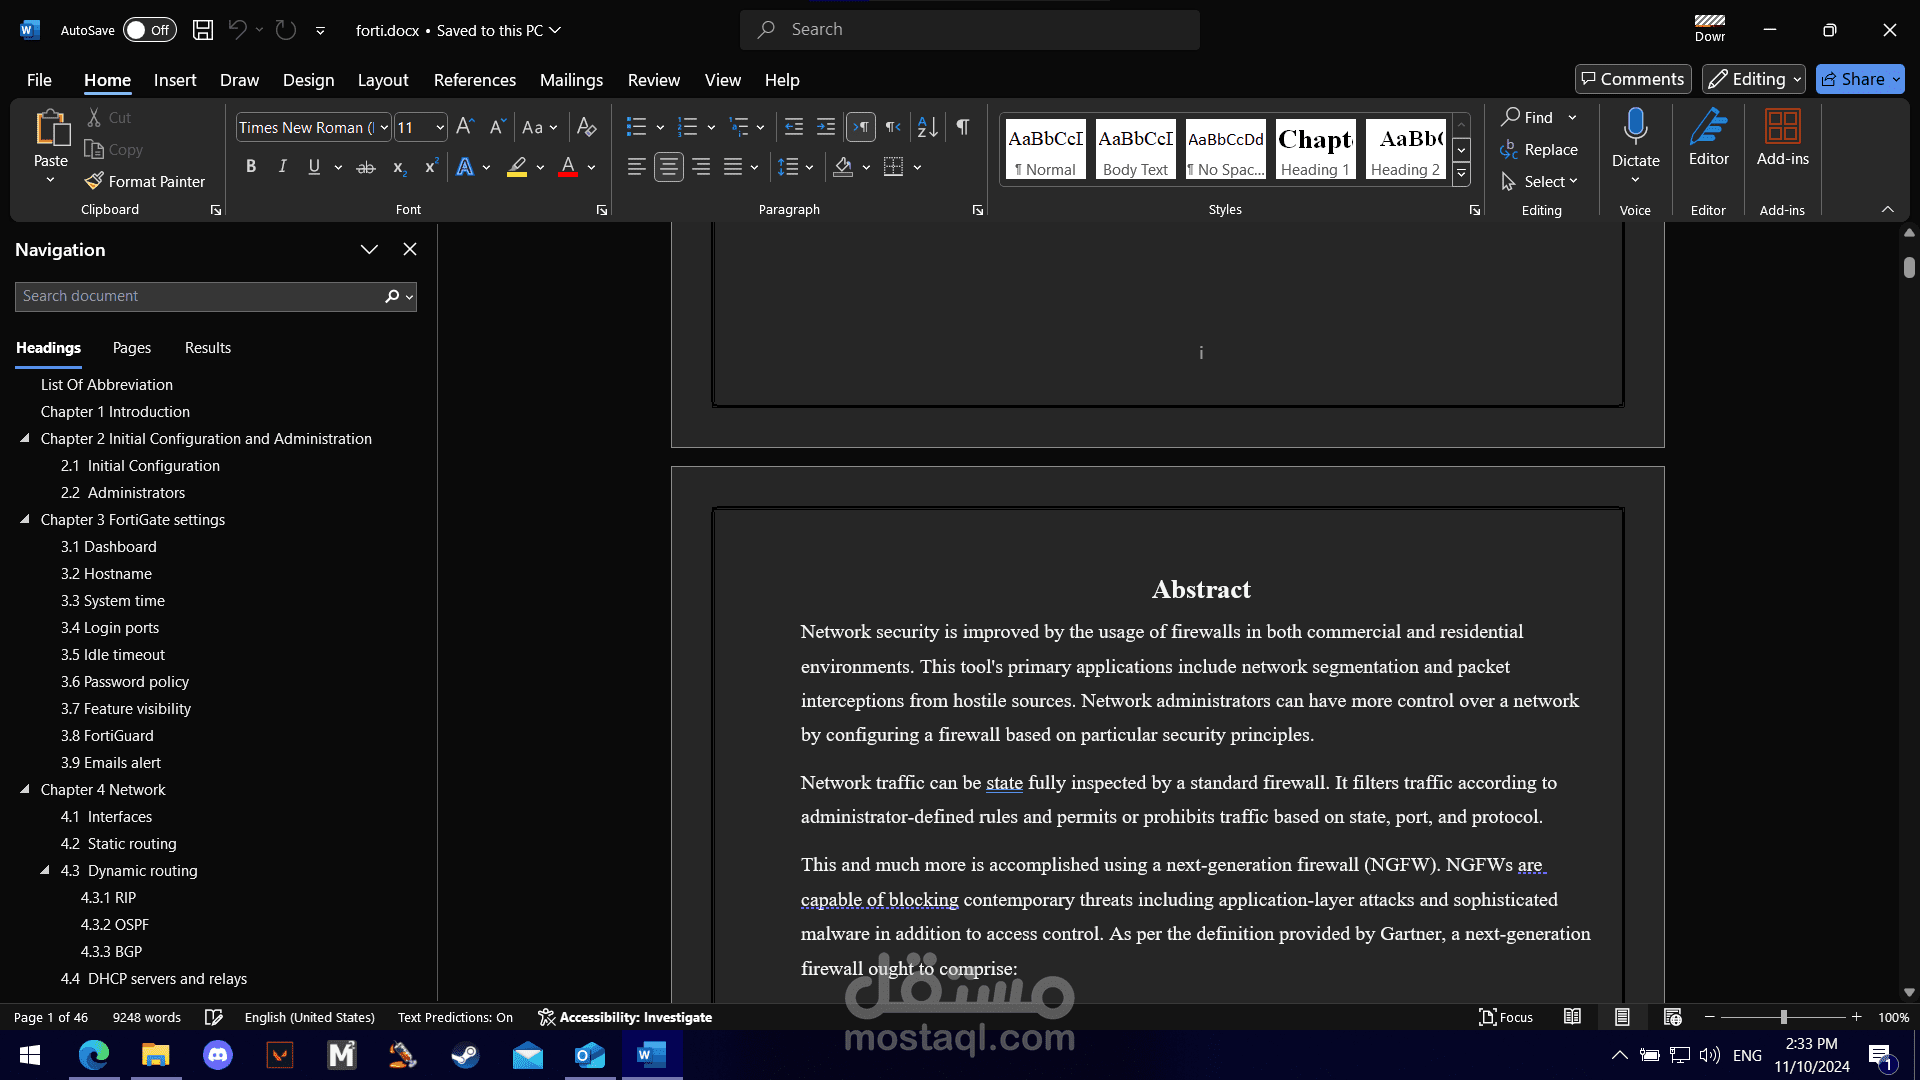Toggle right-to-left text direction

pos(893,127)
